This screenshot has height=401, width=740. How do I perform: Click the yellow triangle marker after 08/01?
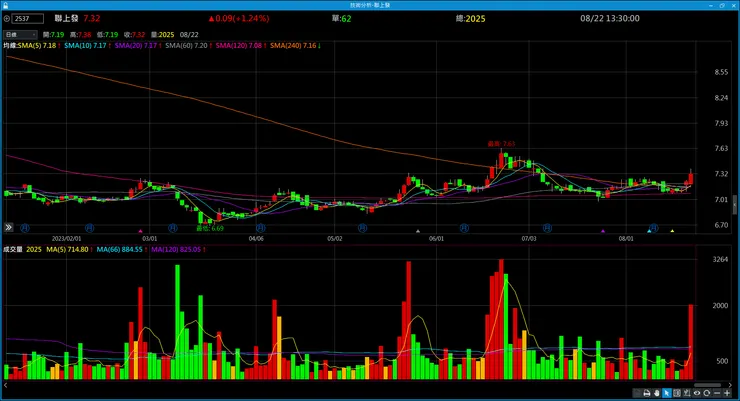673,231
